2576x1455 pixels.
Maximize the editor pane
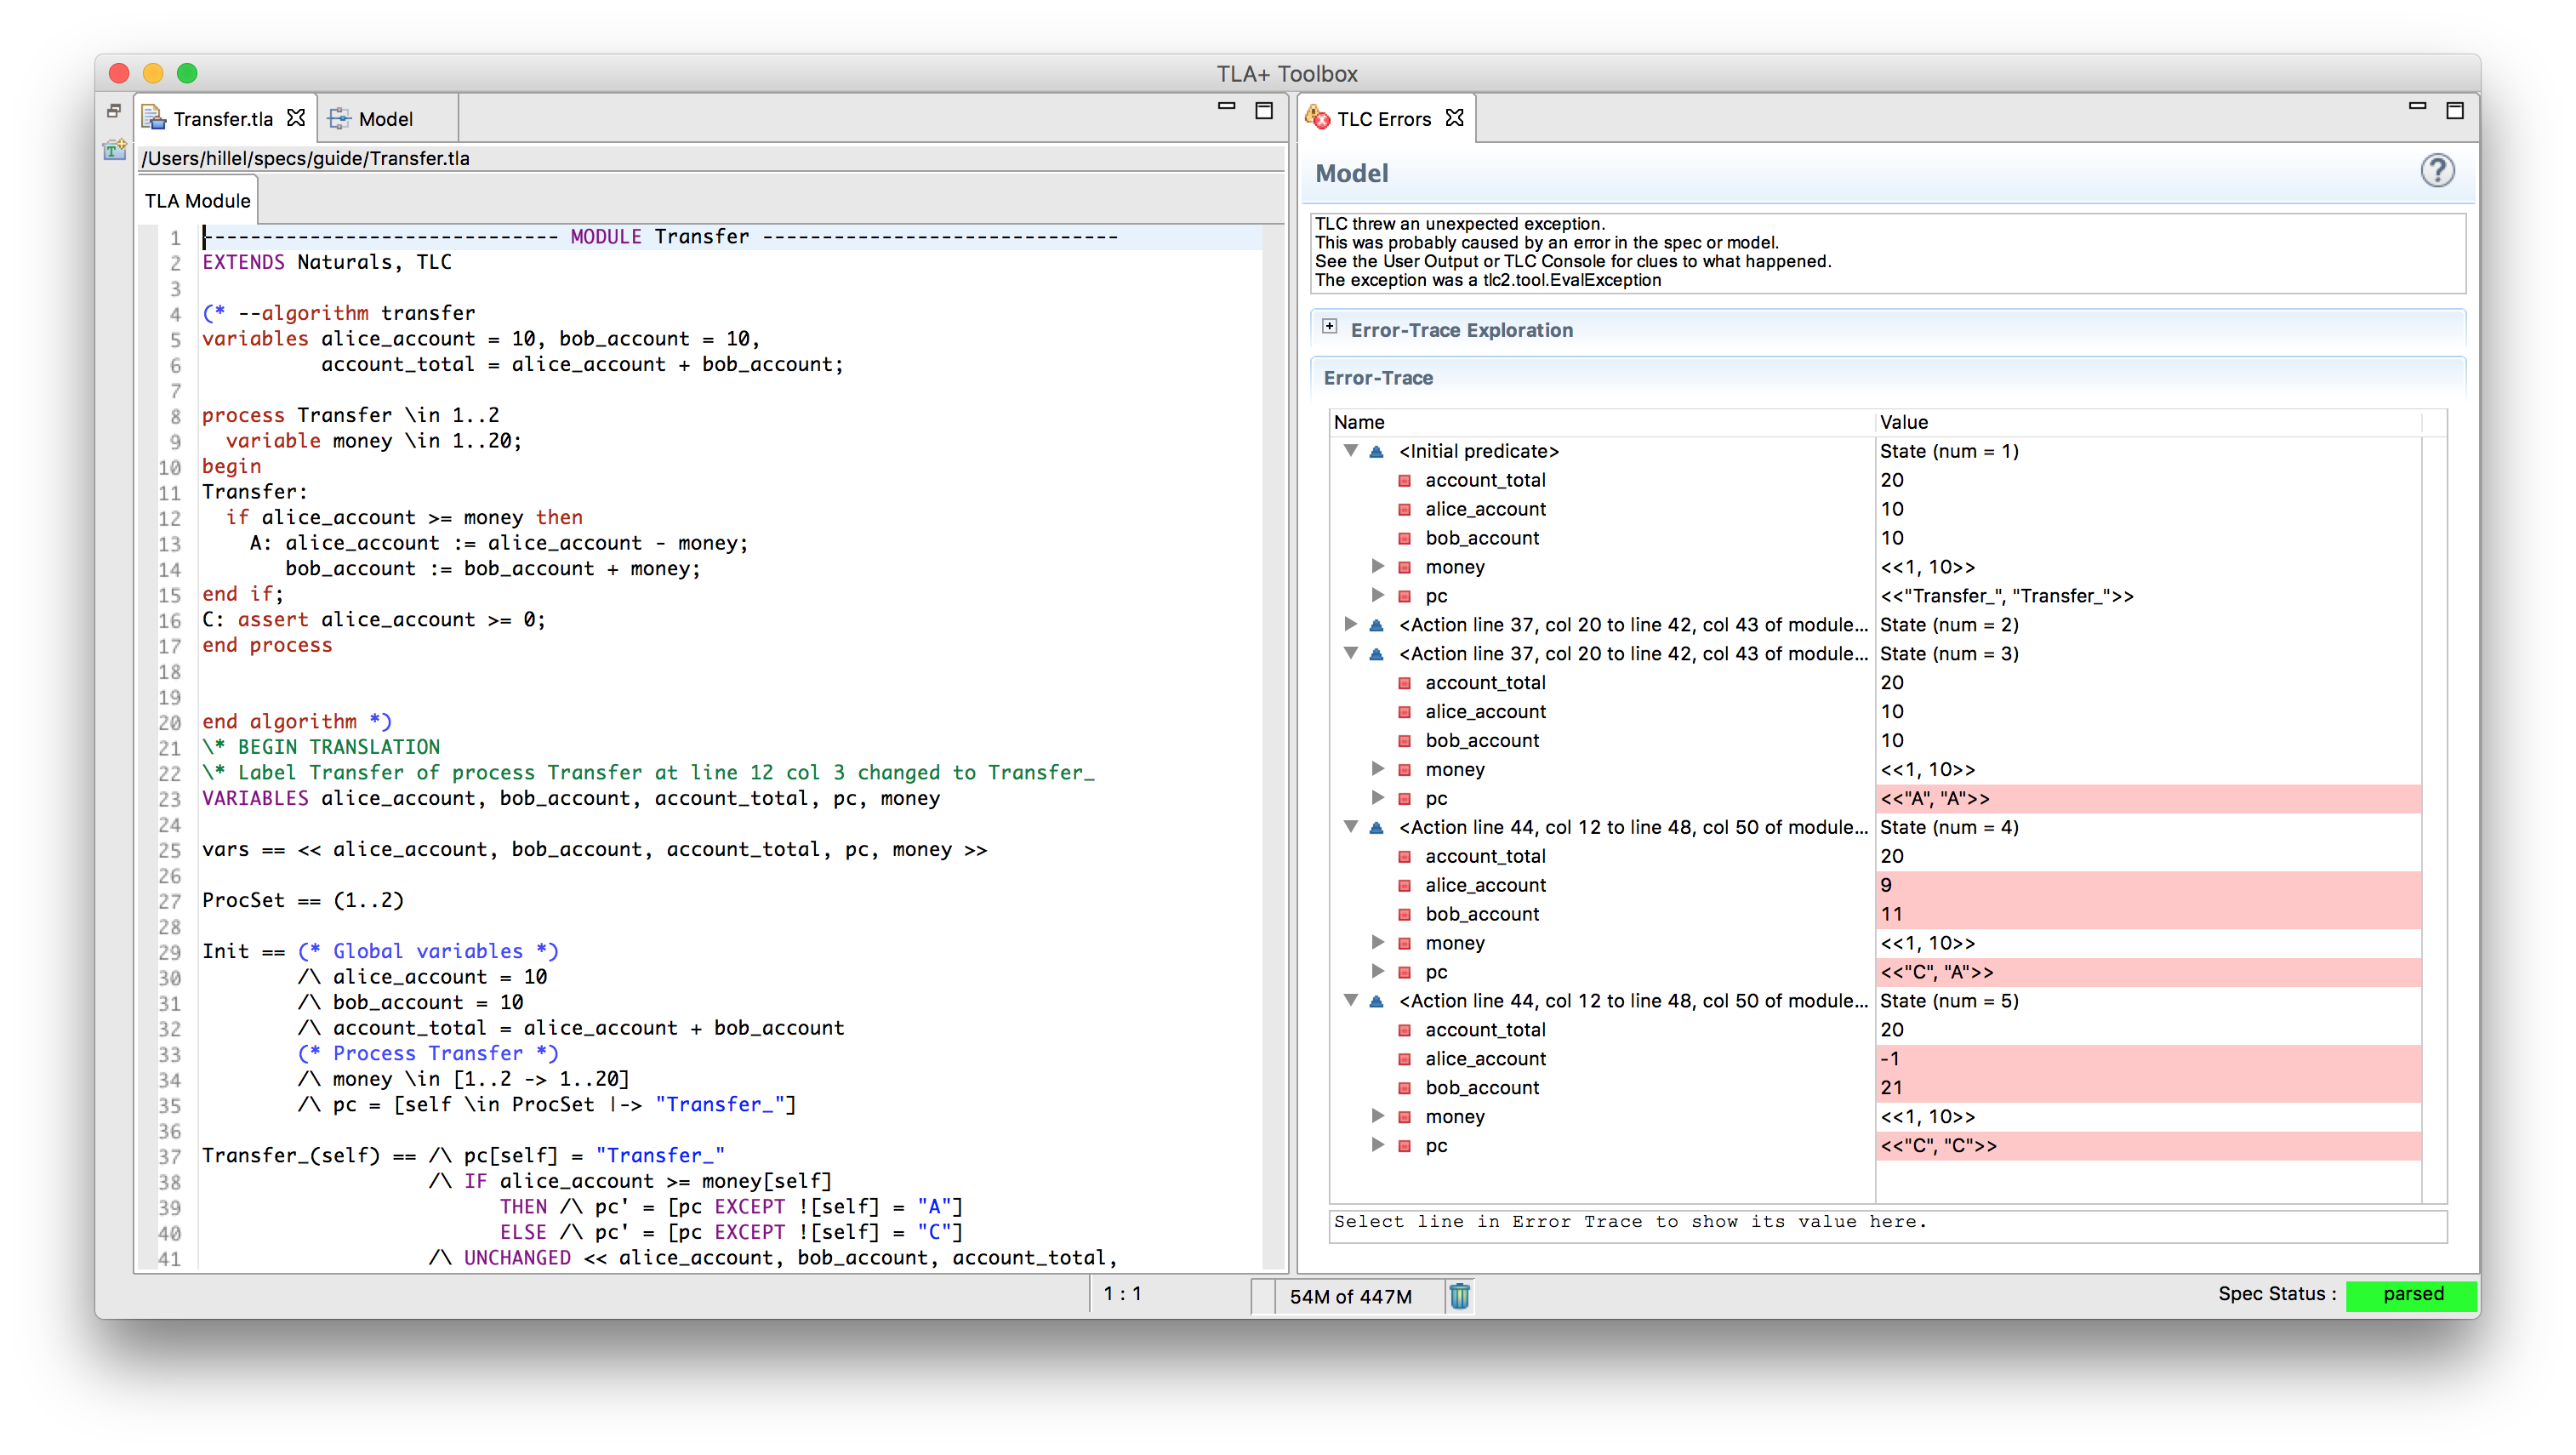(x=1264, y=110)
